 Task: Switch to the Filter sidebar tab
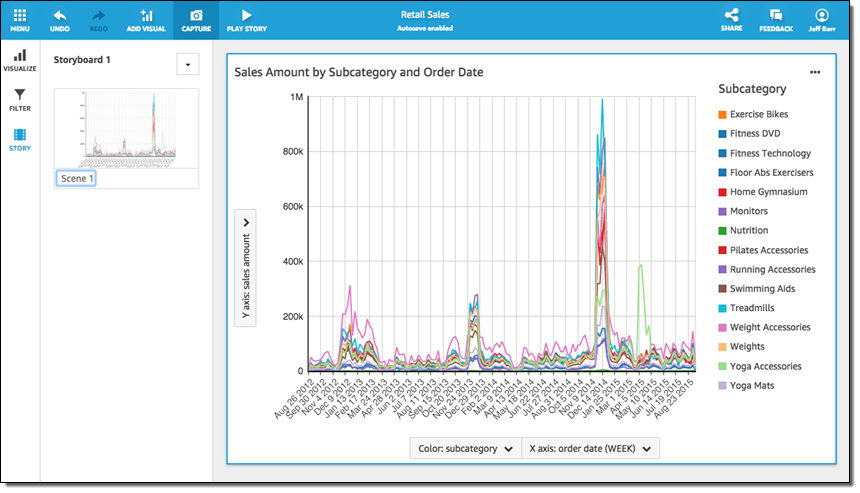(20, 99)
